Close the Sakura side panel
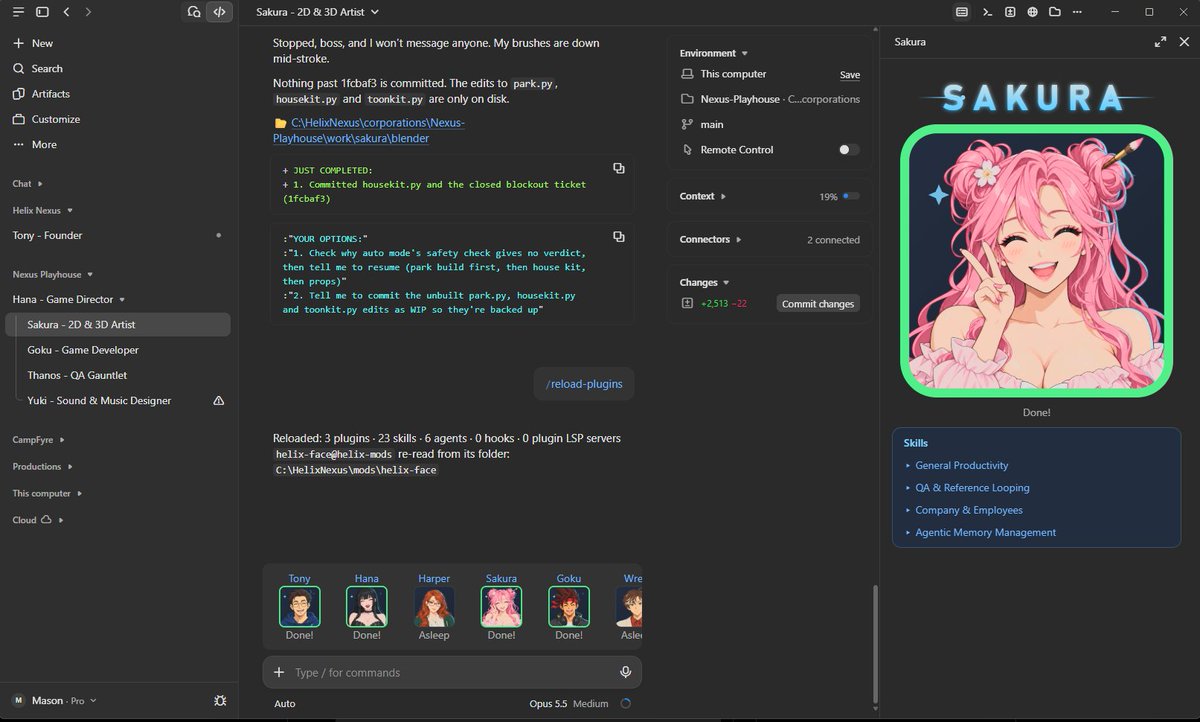 (1184, 42)
